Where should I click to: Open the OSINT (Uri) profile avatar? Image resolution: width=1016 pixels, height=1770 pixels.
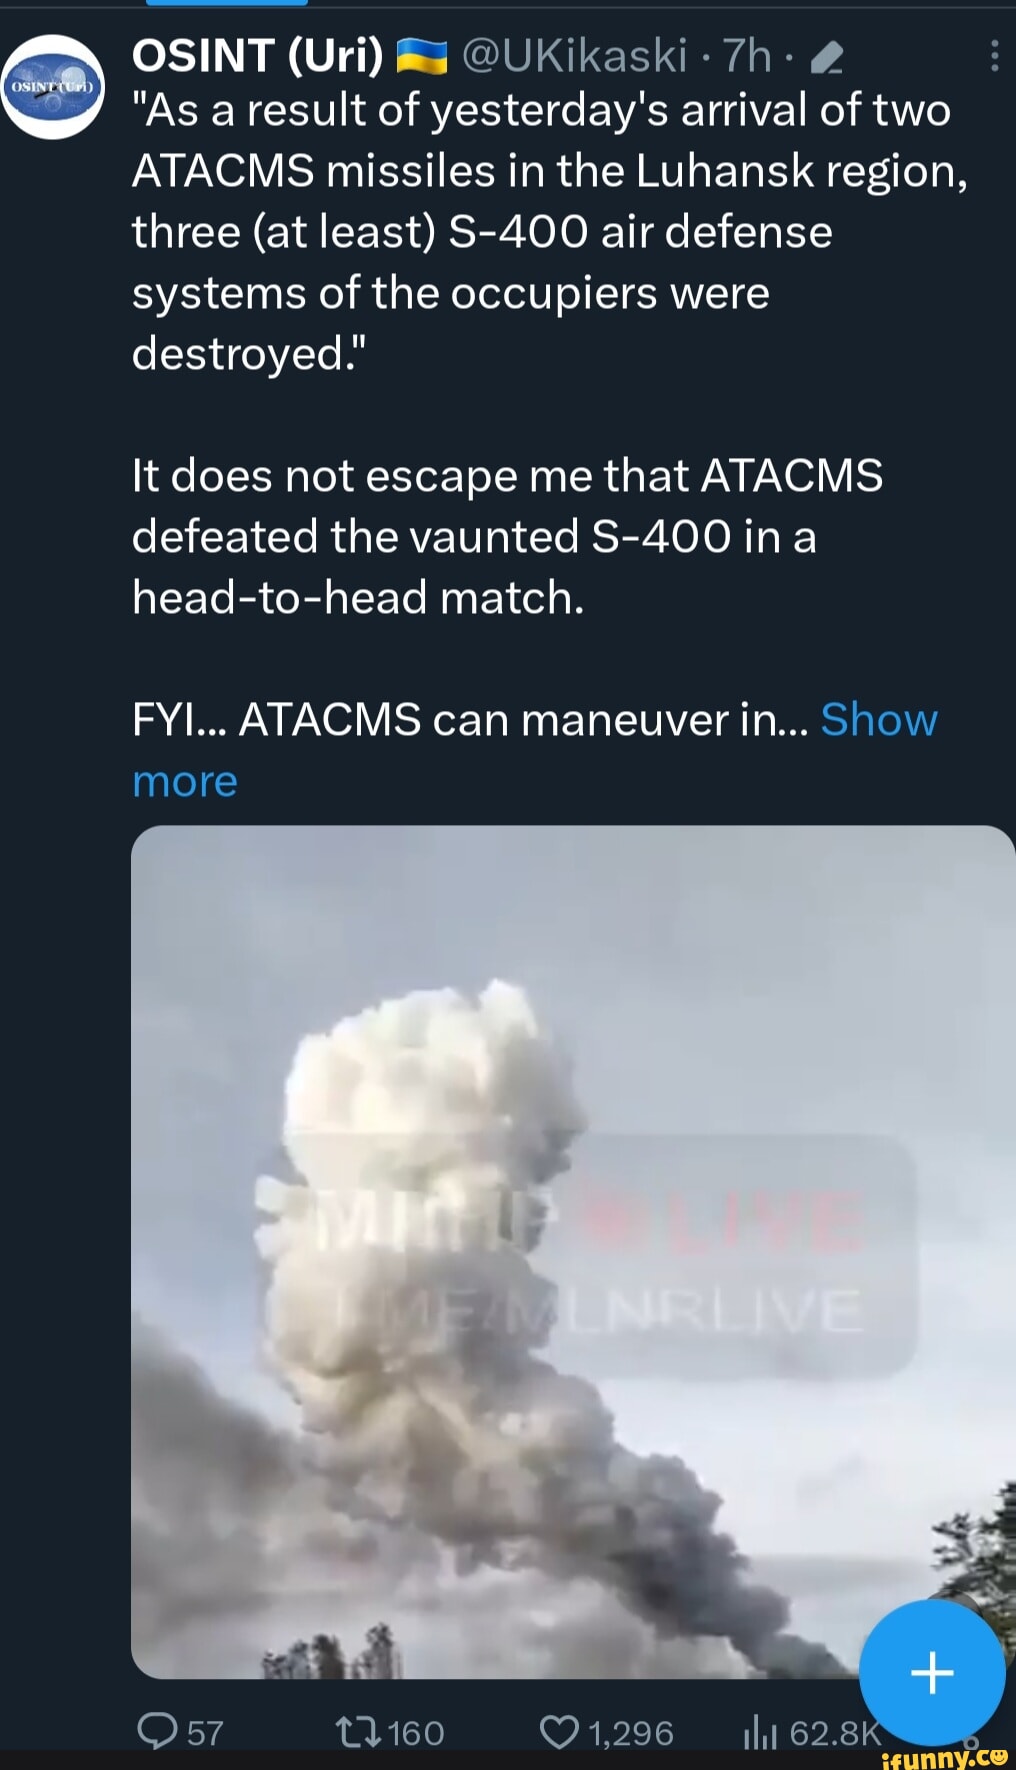(x=52, y=86)
